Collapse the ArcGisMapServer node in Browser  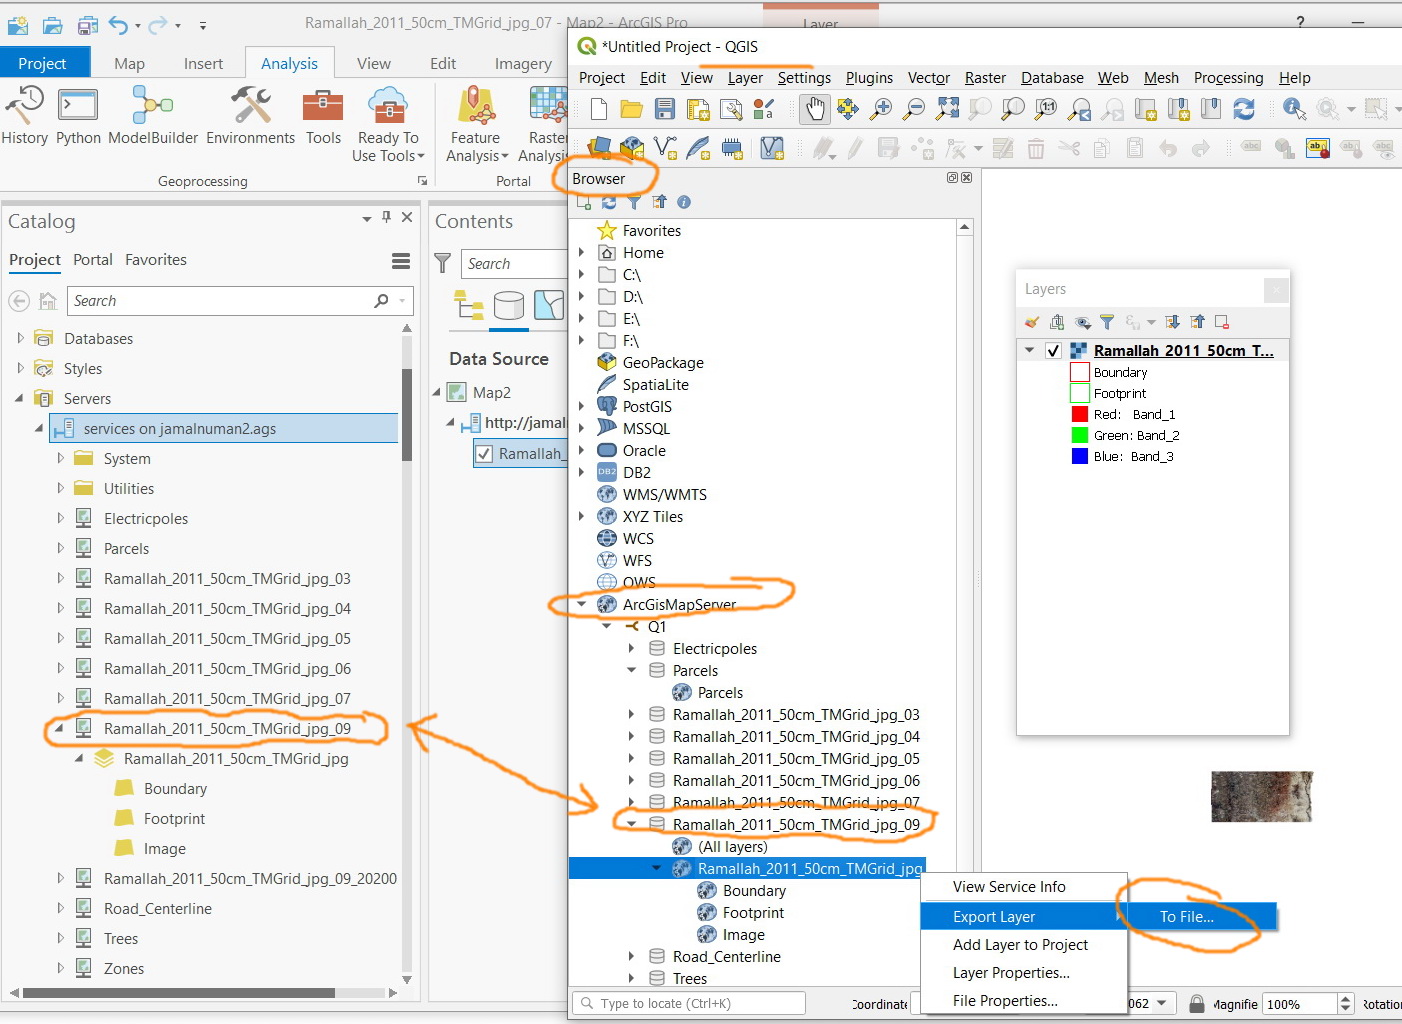point(582,604)
